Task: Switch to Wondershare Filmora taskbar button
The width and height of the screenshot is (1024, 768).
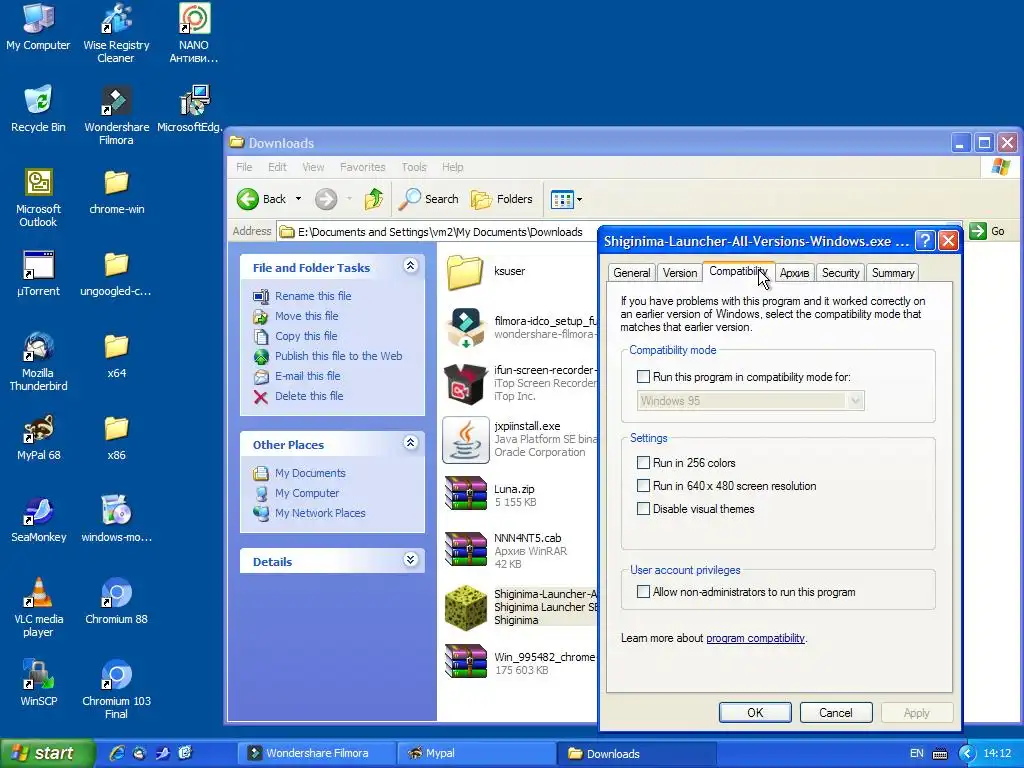Action: pyautogui.click(x=317, y=753)
